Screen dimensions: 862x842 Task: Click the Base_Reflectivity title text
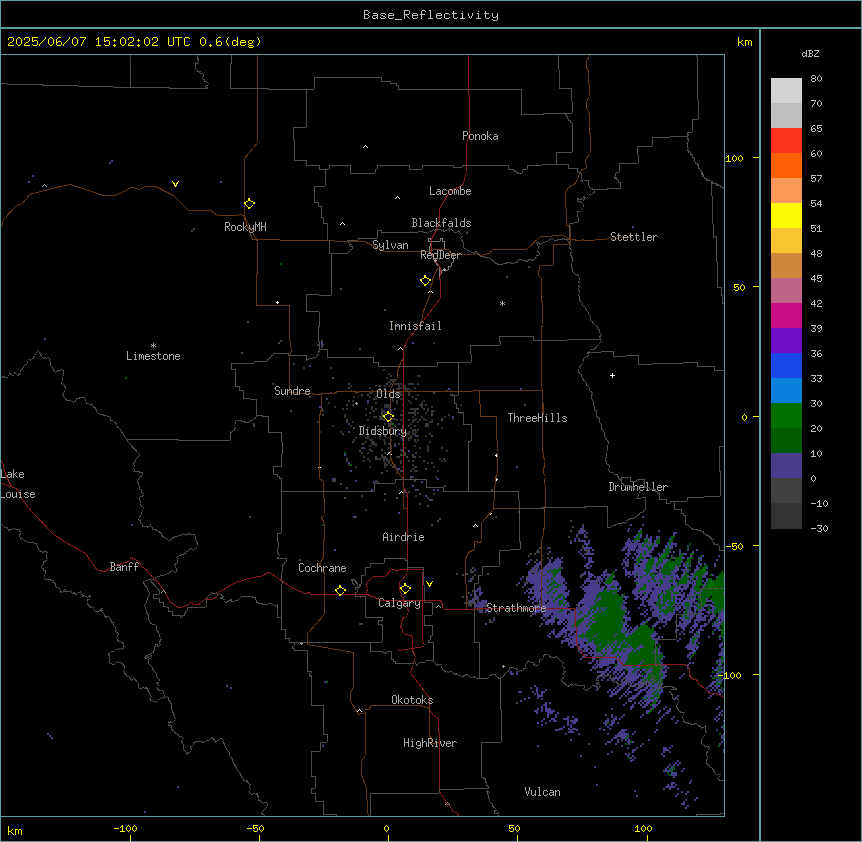[431, 15]
